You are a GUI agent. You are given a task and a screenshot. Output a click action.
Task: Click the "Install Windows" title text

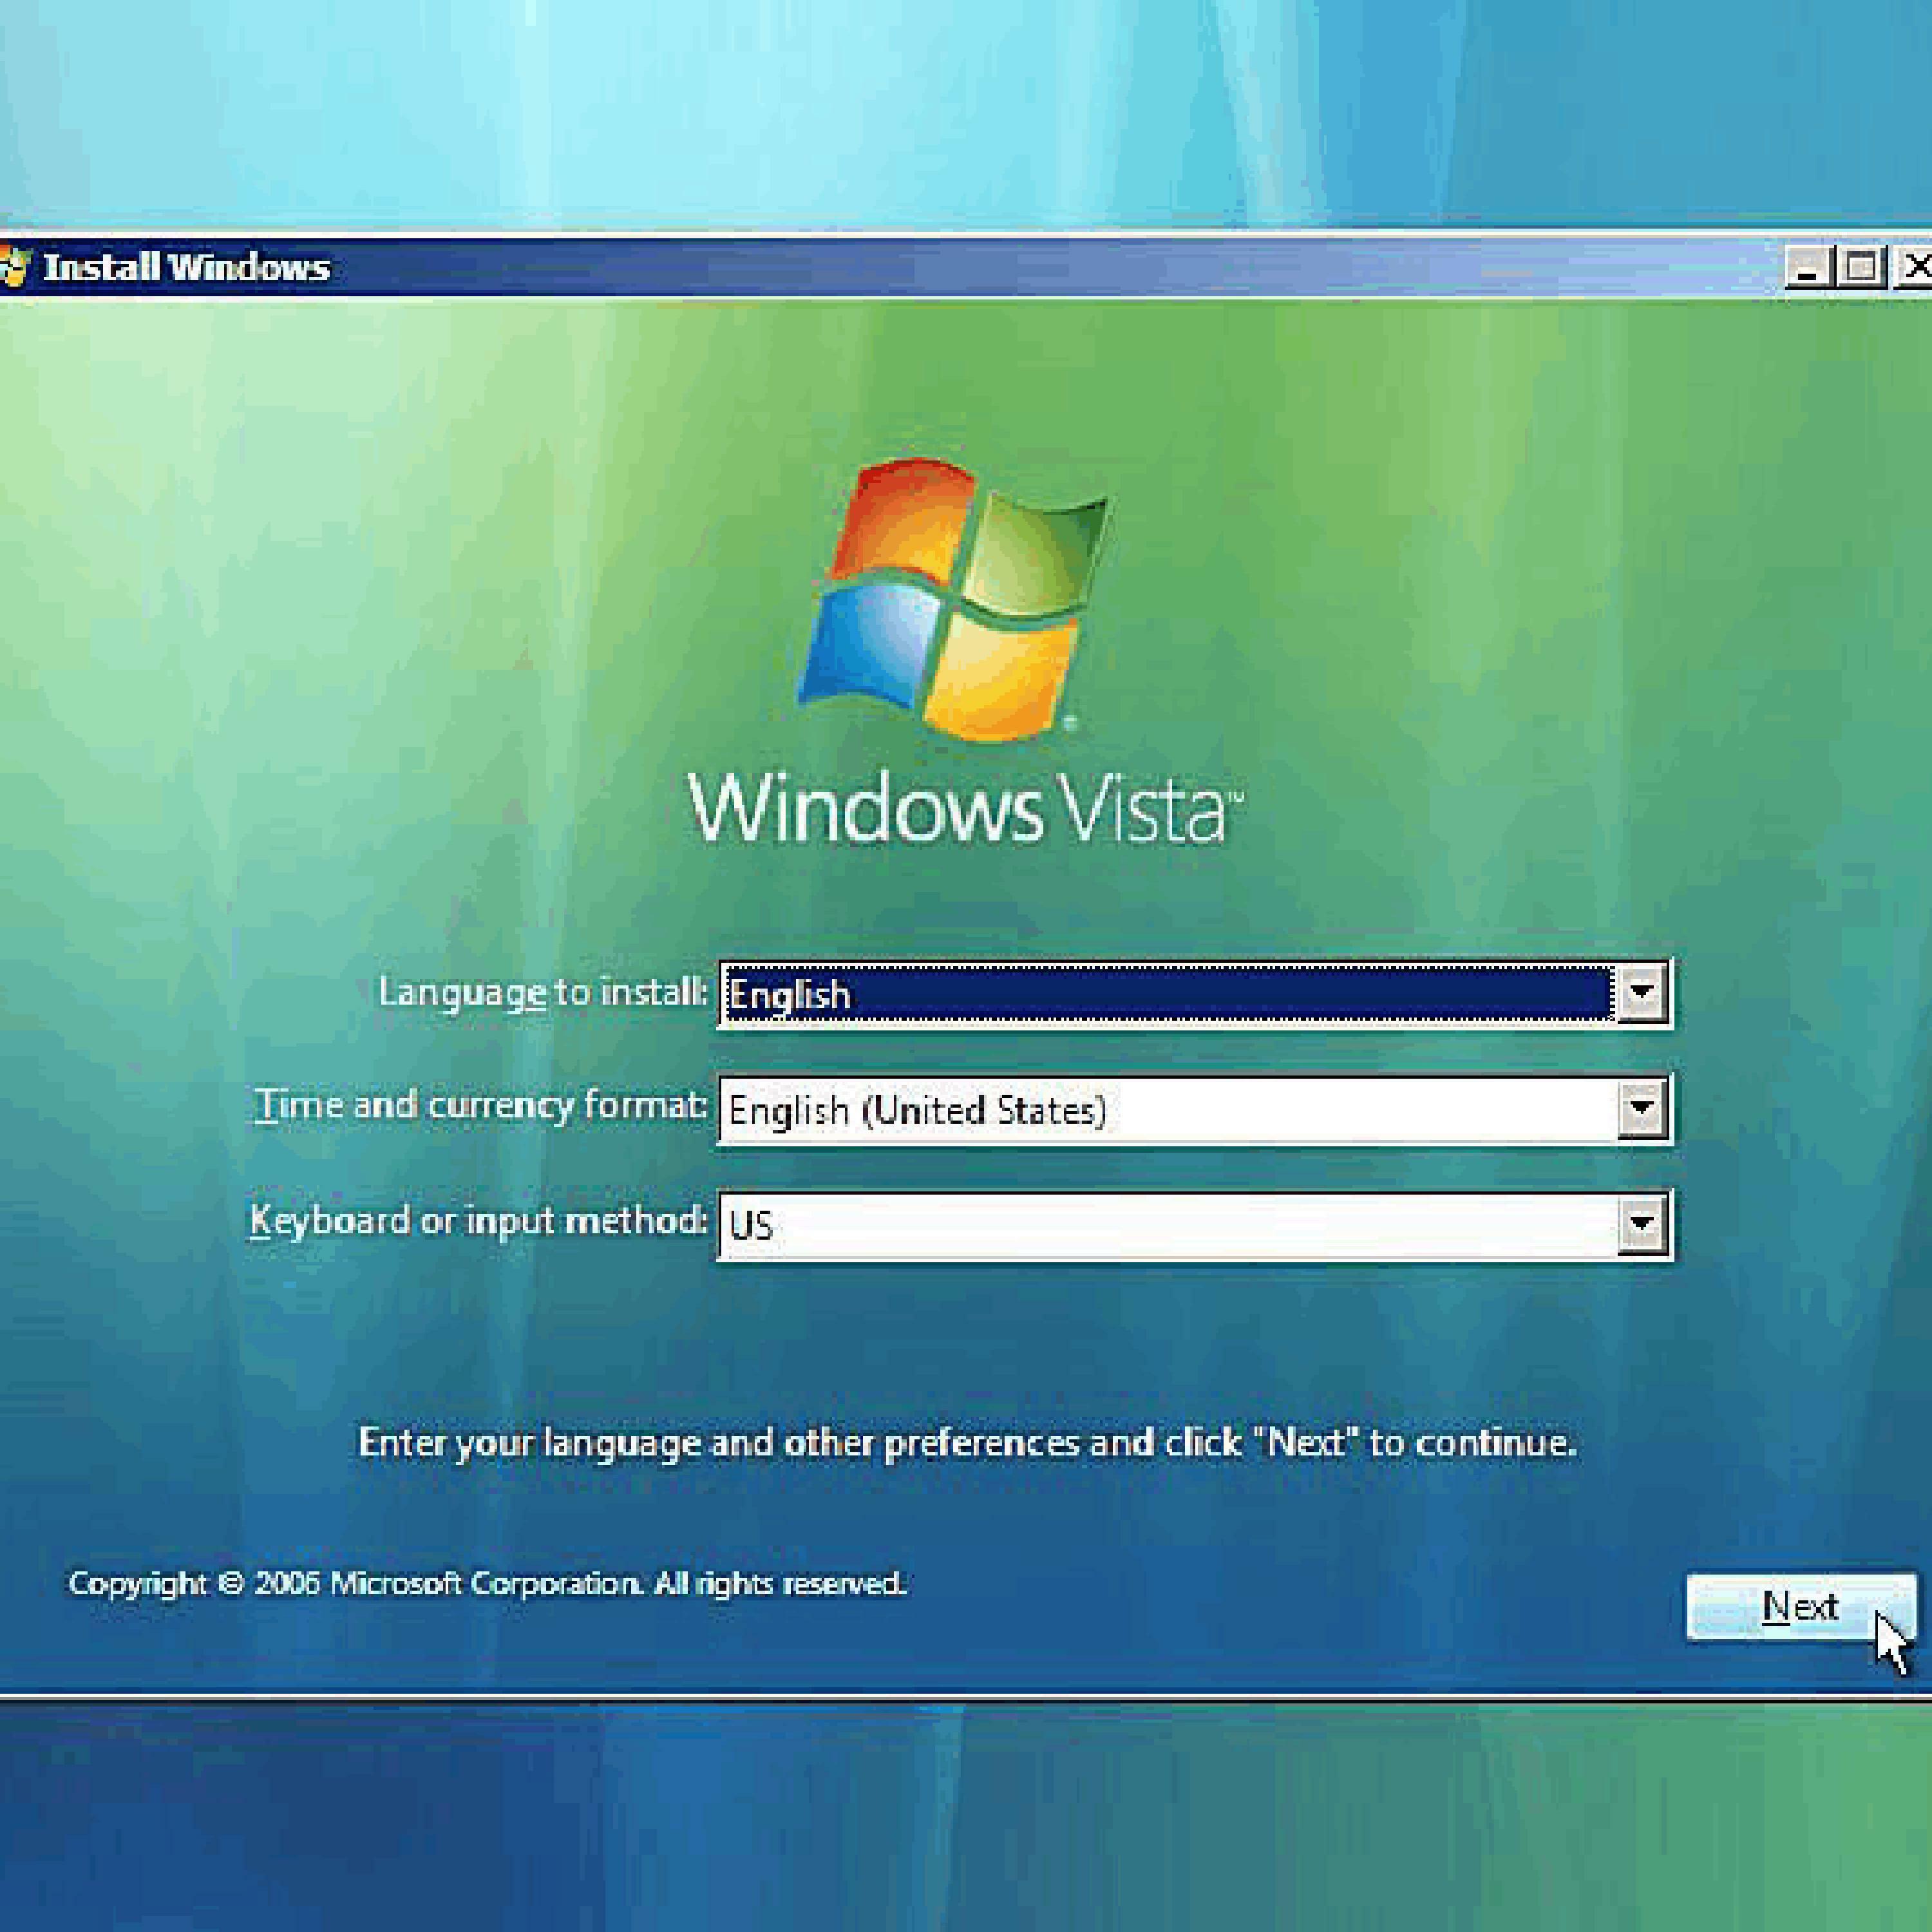[186, 268]
